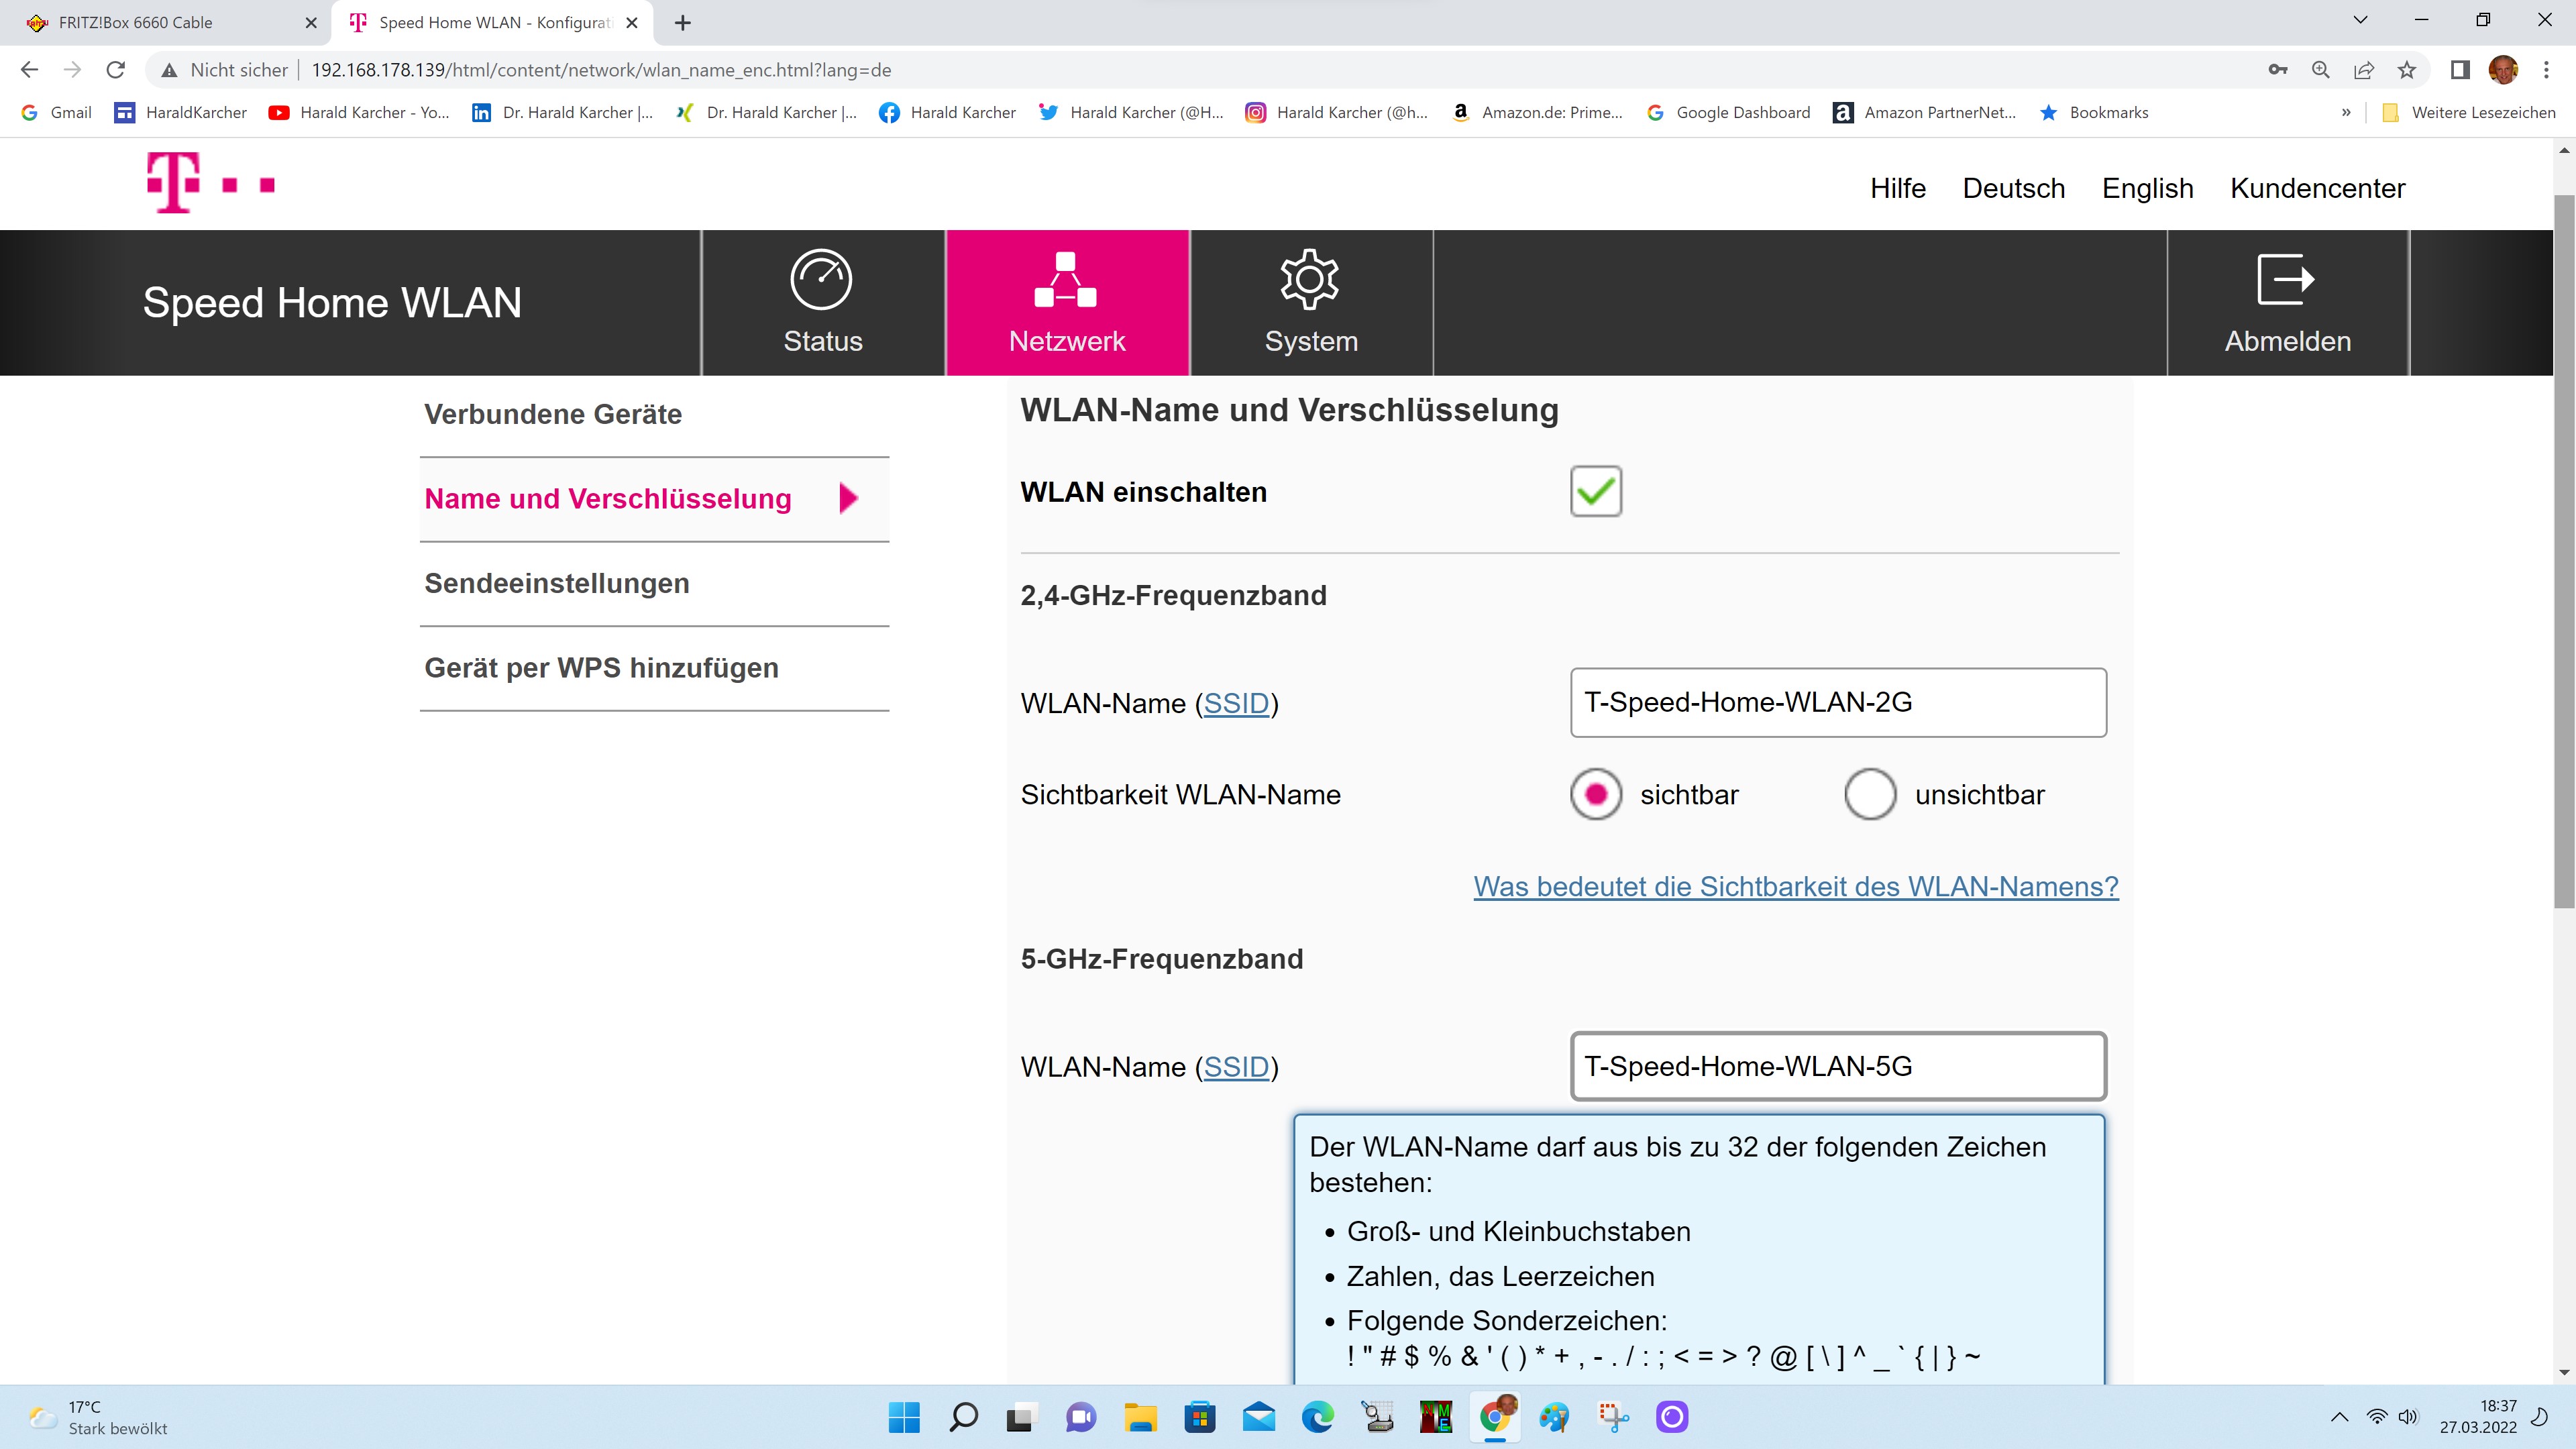Bookmark page with star icon
This screenshot has width=2576, height=1449.
point(2407,70)
